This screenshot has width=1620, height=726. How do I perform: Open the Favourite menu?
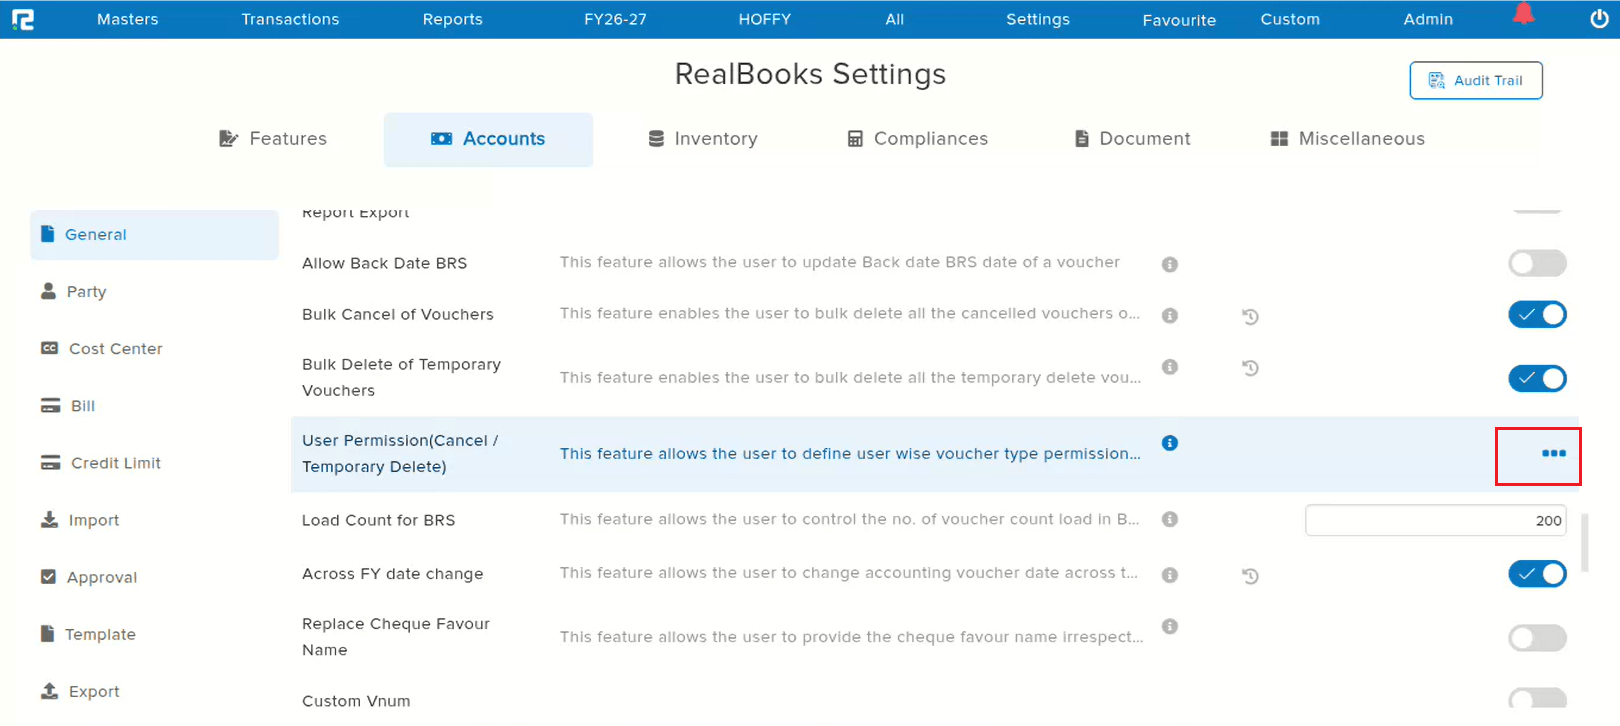pos(1179,20)
